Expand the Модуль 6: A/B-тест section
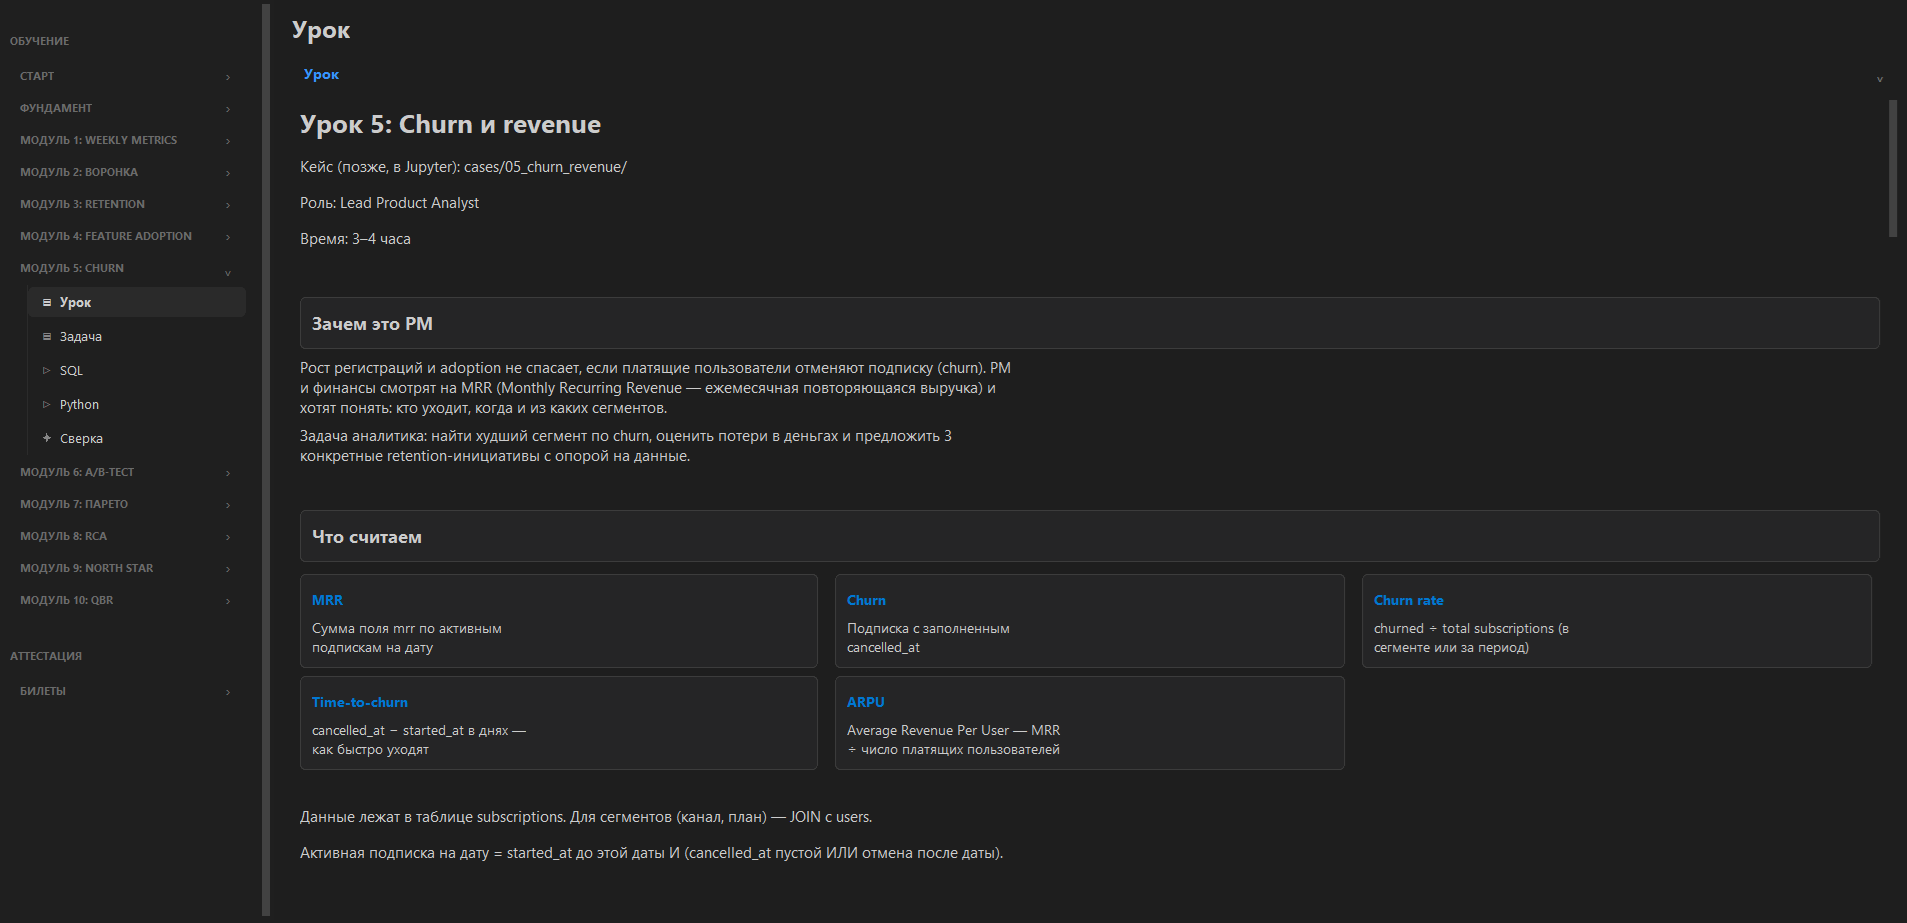The width and height of the screenshot is (1907, 923). (228, 473)
